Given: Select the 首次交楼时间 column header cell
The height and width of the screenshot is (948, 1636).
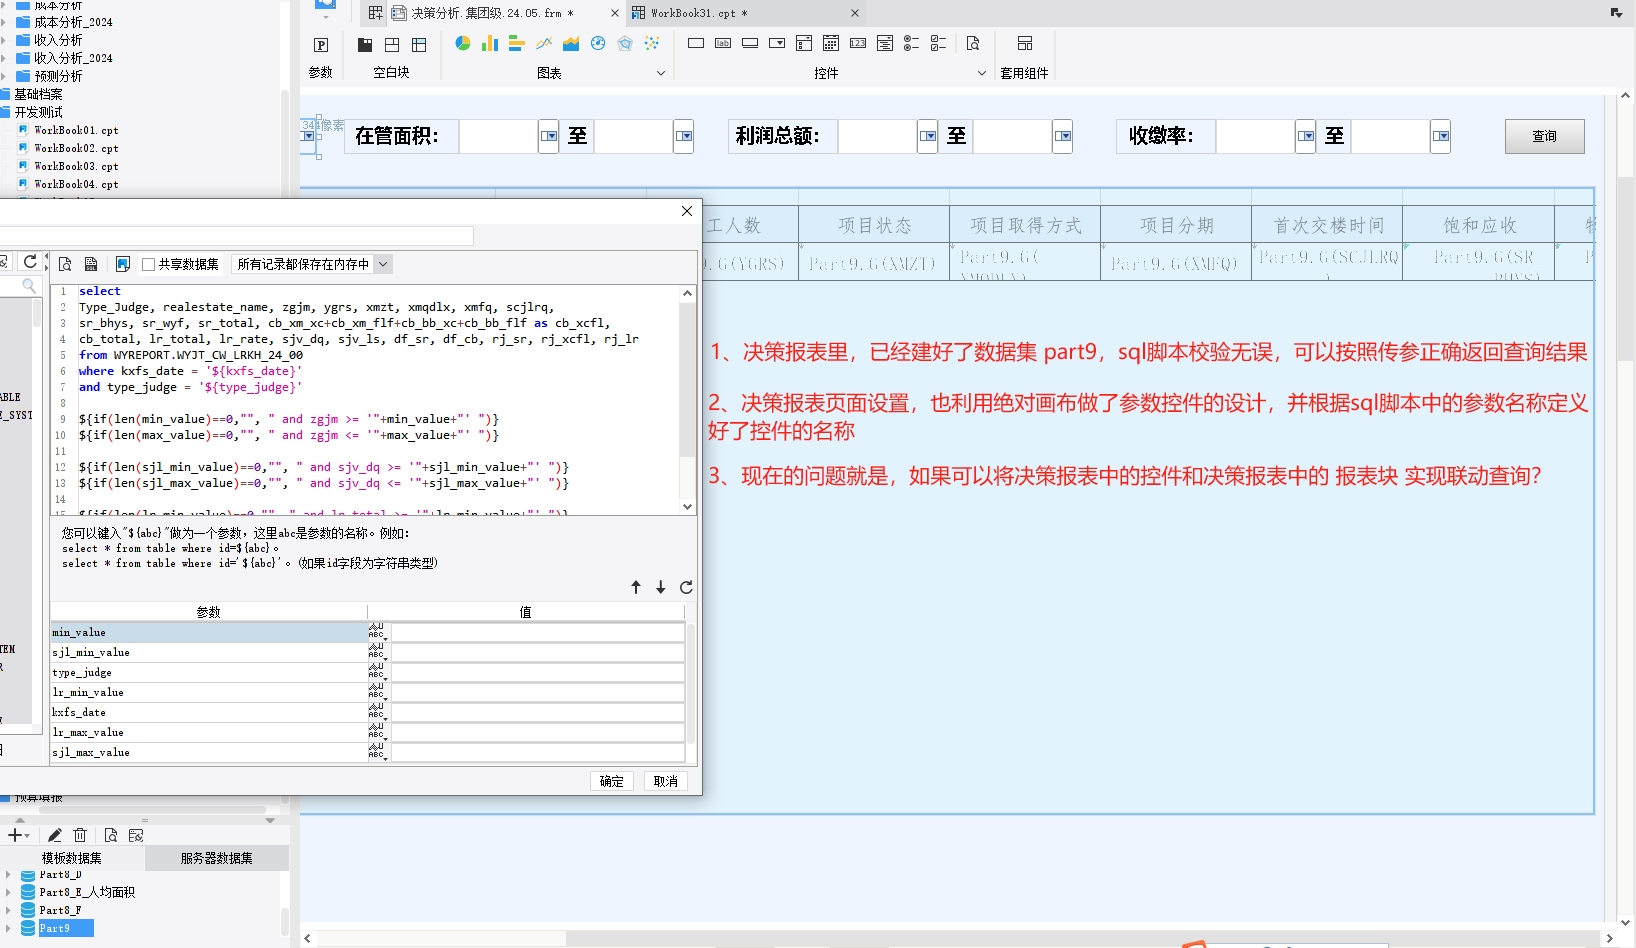Looking at the screenshot, I should click(1327, 225).
